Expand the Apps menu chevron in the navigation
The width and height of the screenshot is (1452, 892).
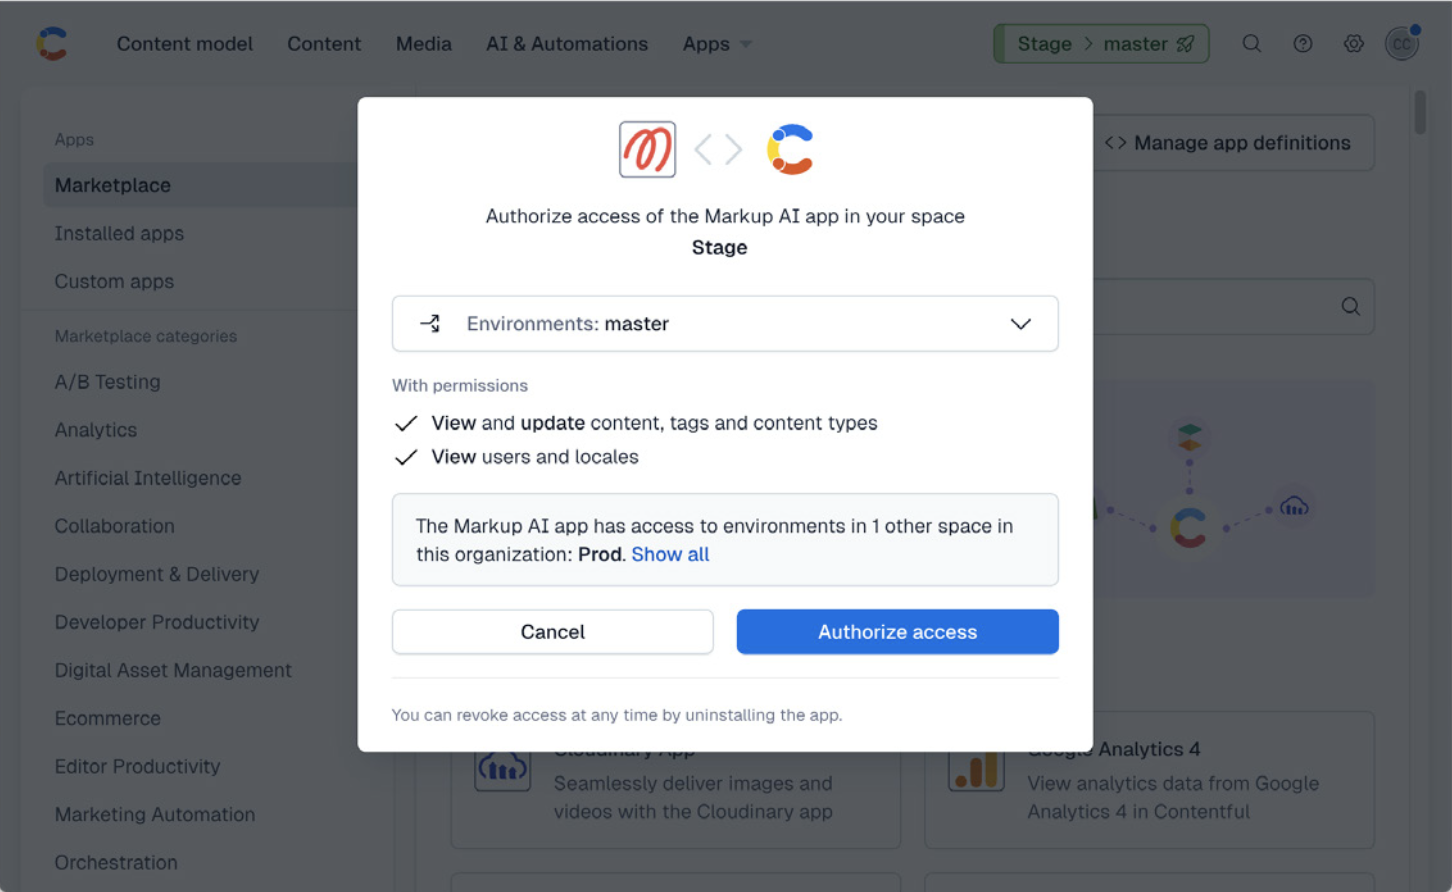coord(744,44)
